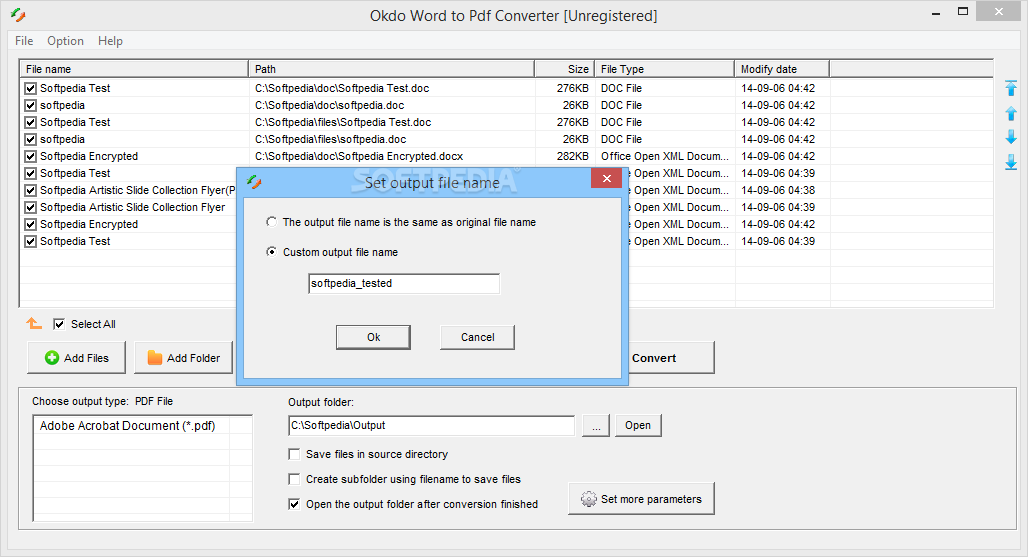Sort by Size column header

pos(564,69)
